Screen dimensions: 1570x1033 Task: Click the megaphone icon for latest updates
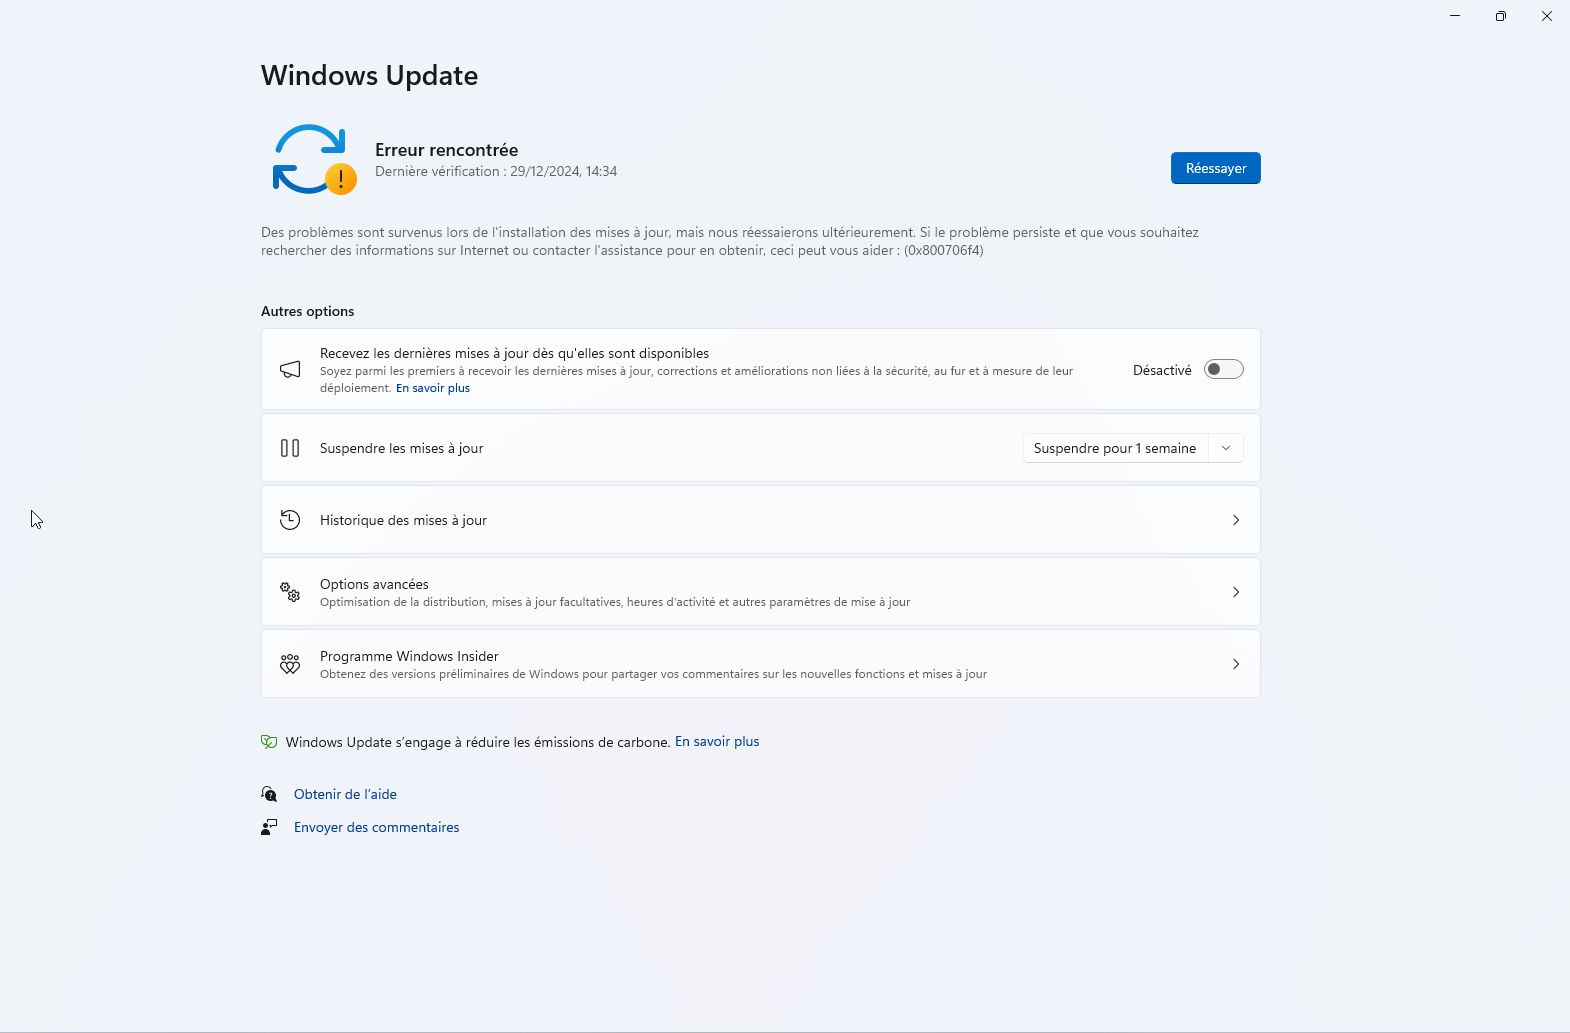tap(290, 370)
